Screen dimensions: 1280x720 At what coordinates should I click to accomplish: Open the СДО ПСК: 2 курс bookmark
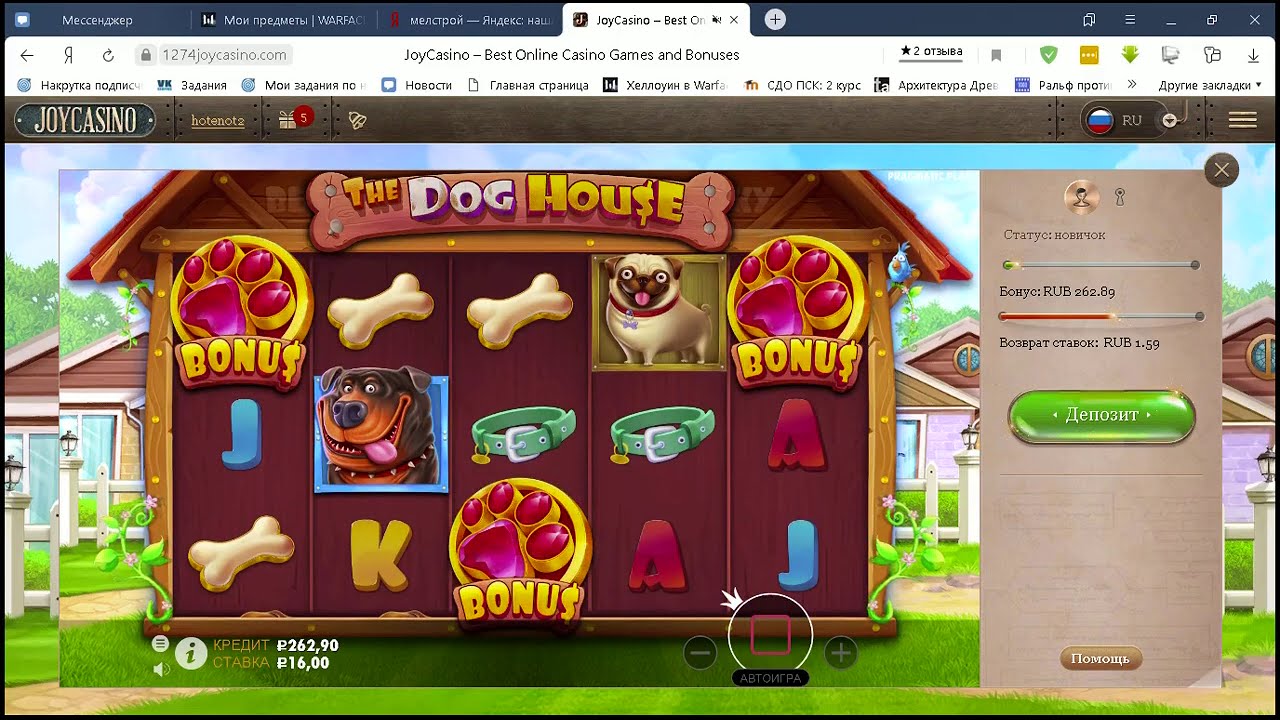tap(802, 85)
